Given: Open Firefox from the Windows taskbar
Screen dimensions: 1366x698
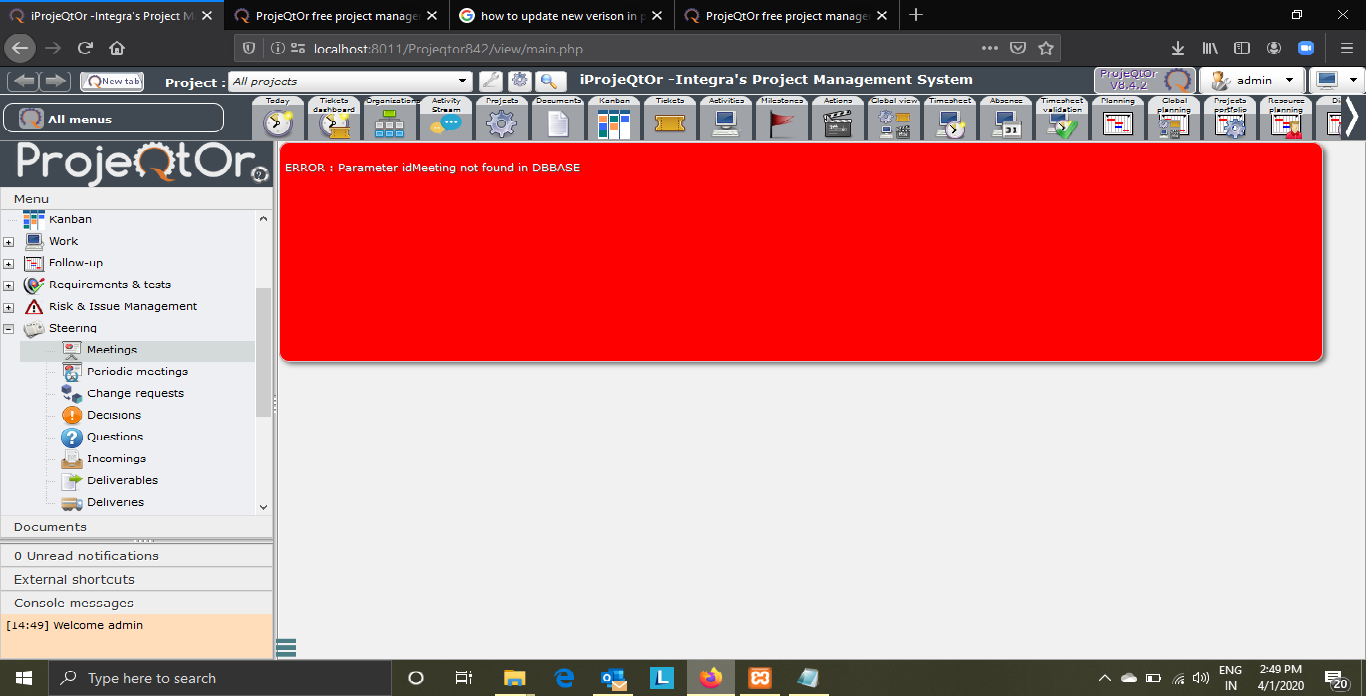Looking at the screenshot, I should tap(711, 678).
